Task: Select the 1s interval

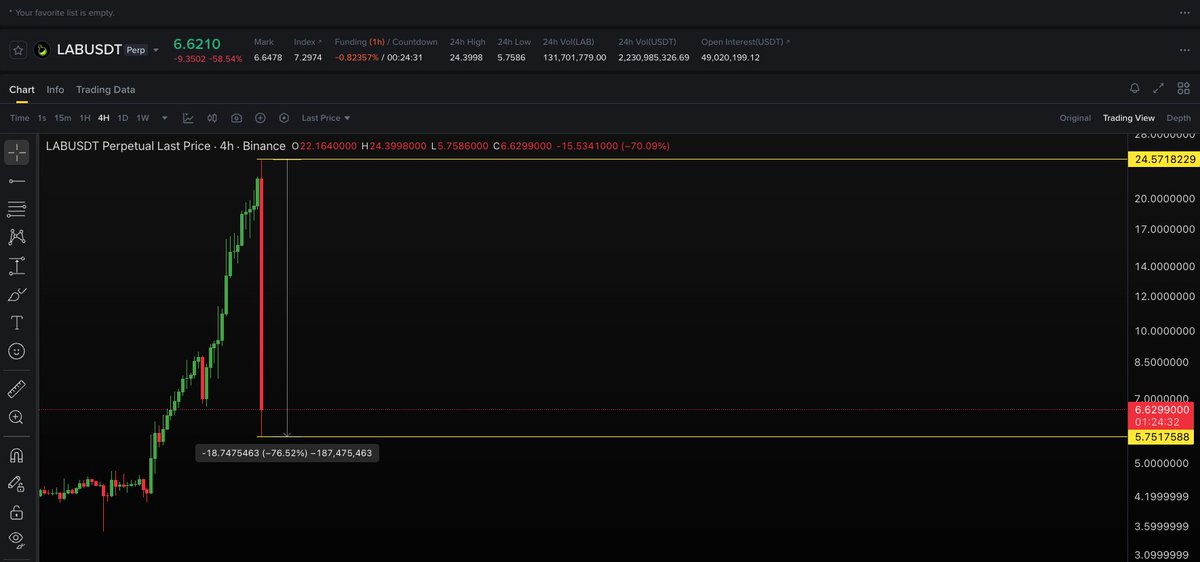Action: pyautogui.click(x=42, y=118)
